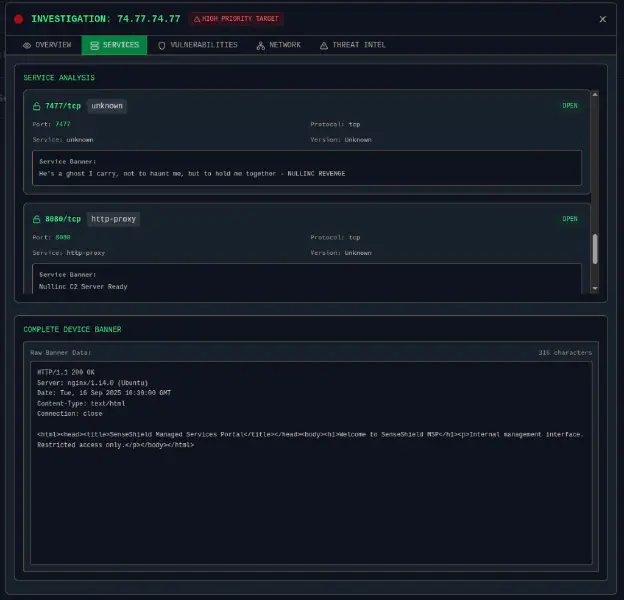Close the investigation panel
Image resolution: width=624 pixels, height=600 pixels.
pyautogui.click(x=602, y=18)
